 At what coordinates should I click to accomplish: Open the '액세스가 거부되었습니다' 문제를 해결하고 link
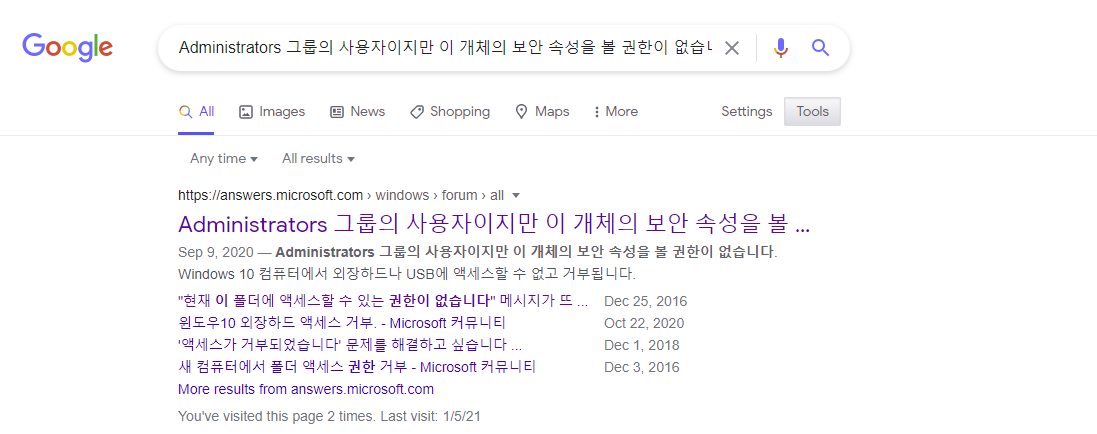351,346
